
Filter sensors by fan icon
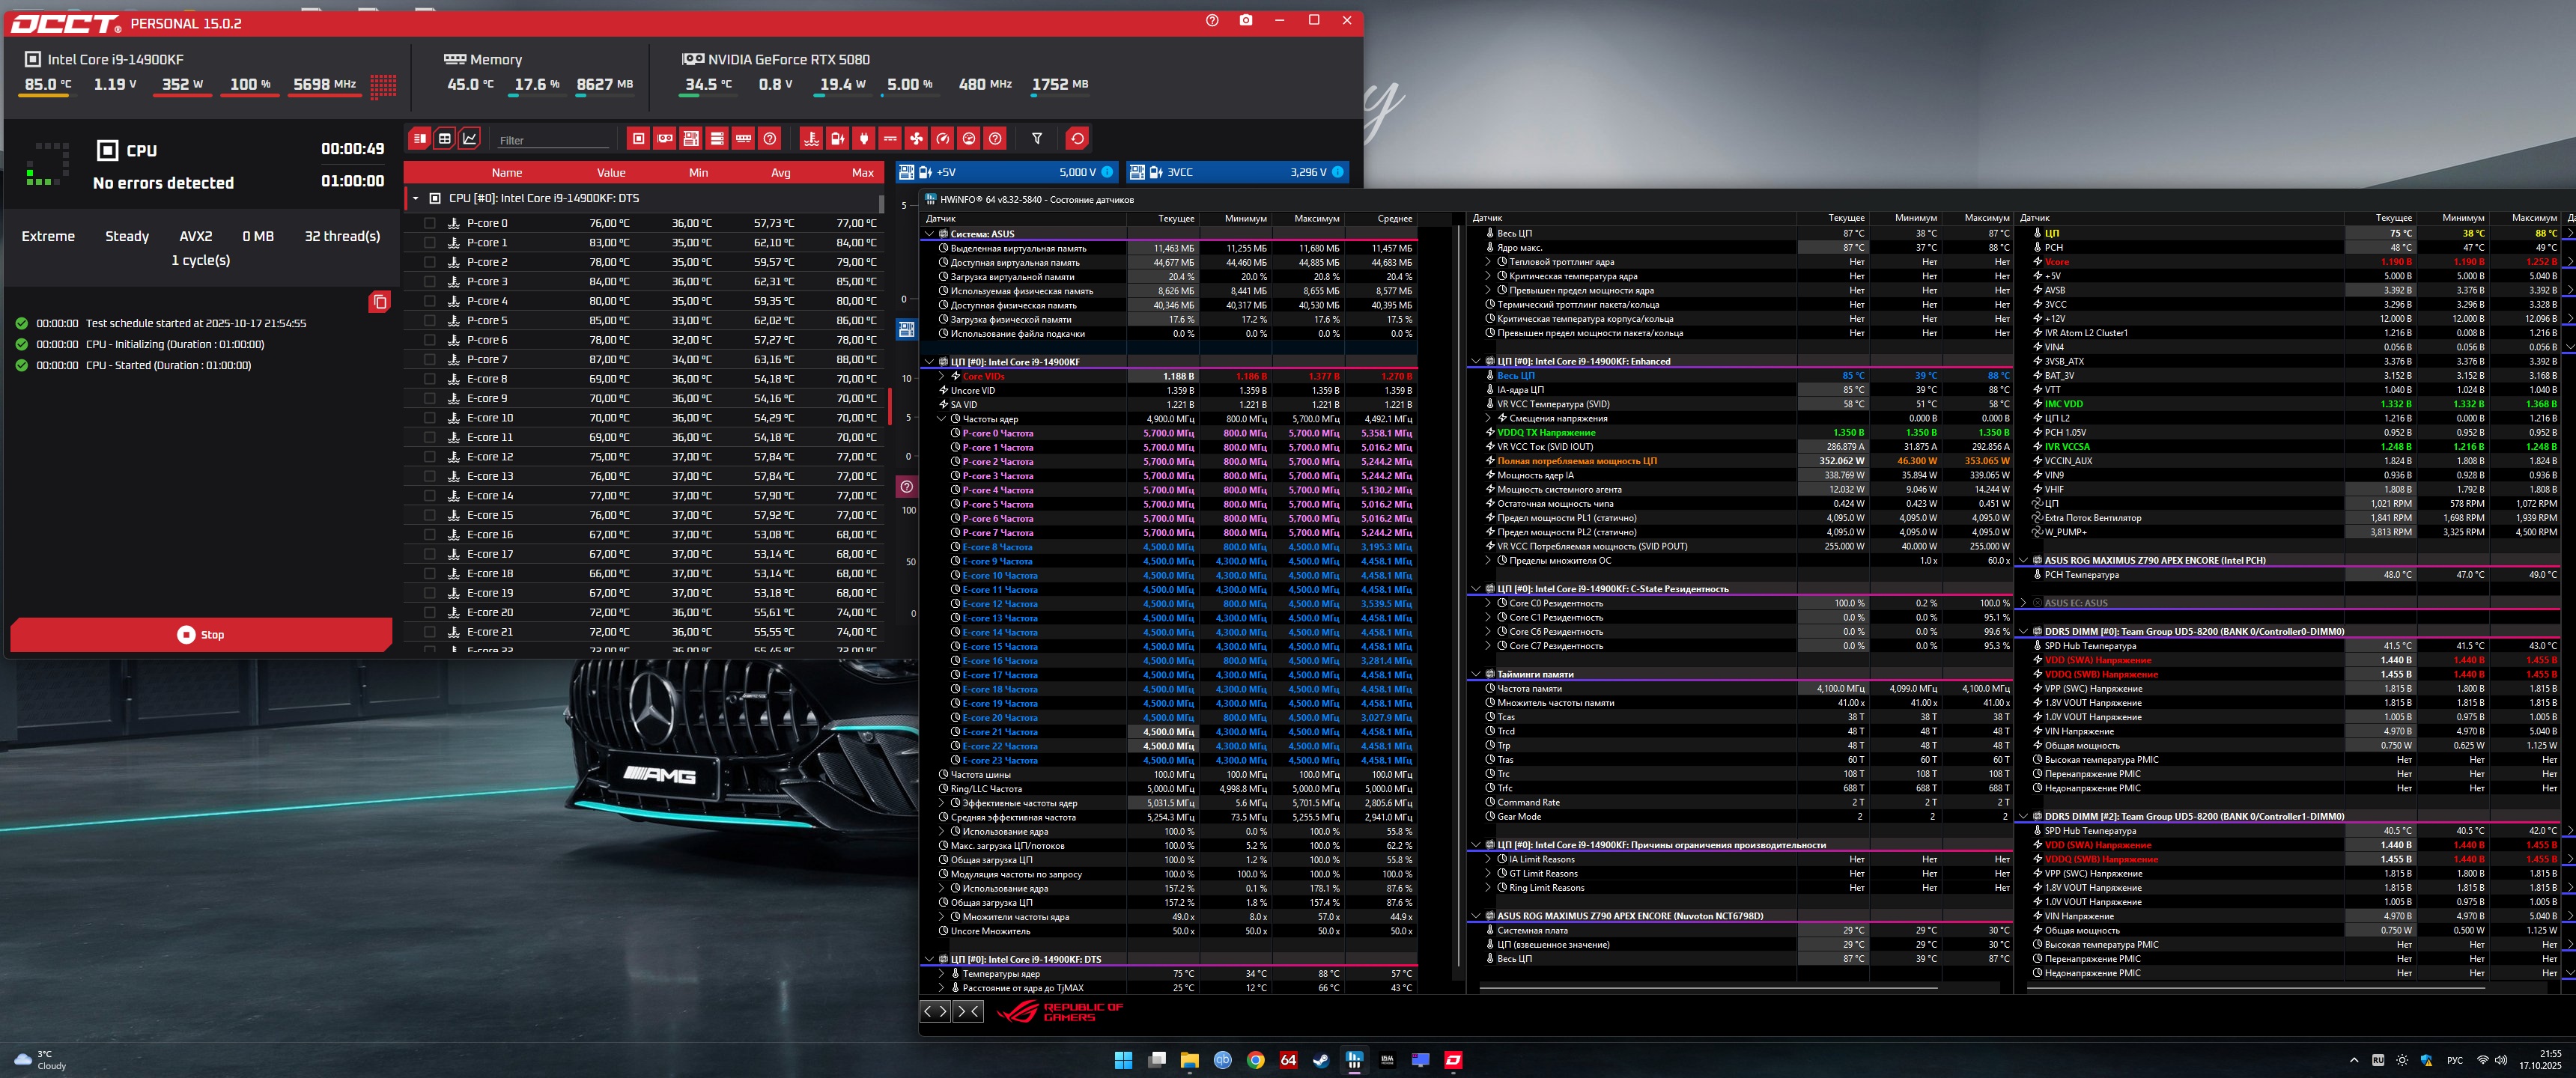(x=916, y=138)
